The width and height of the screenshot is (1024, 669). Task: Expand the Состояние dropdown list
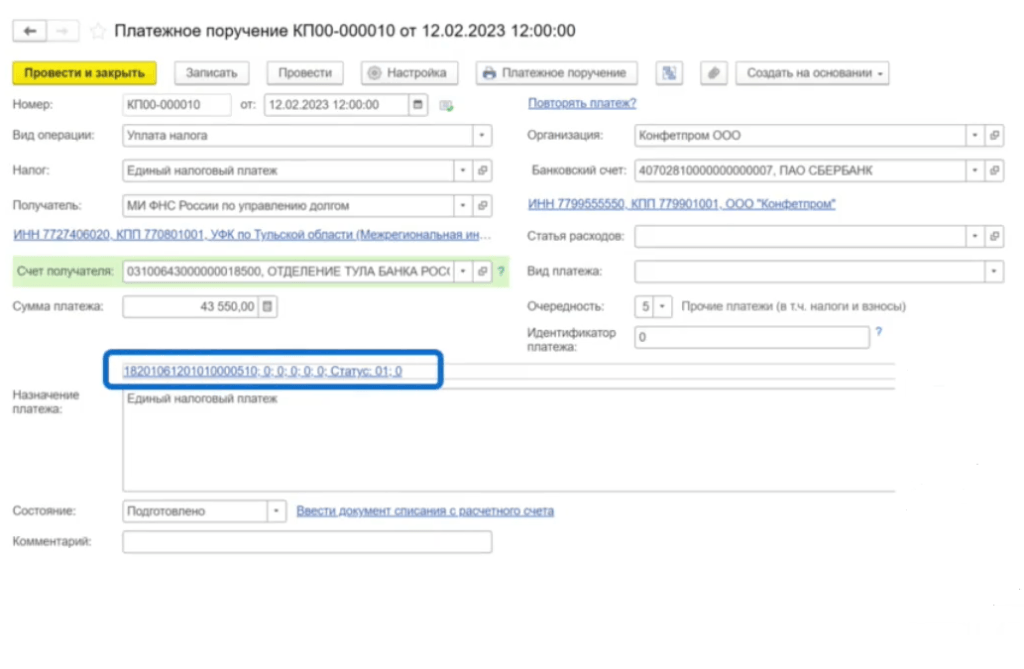tap(277, 511)
